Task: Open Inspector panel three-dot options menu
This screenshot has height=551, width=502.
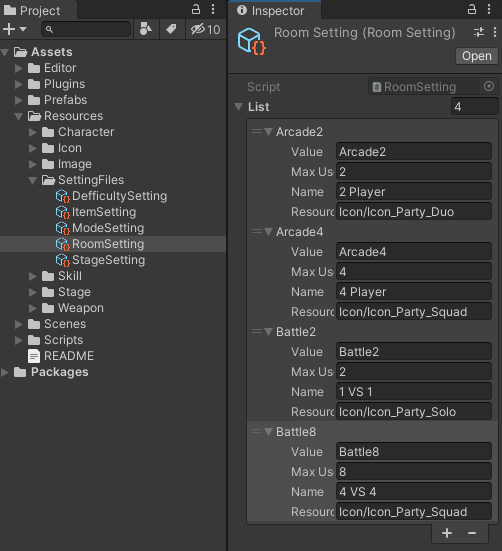Action: [489, 9]
